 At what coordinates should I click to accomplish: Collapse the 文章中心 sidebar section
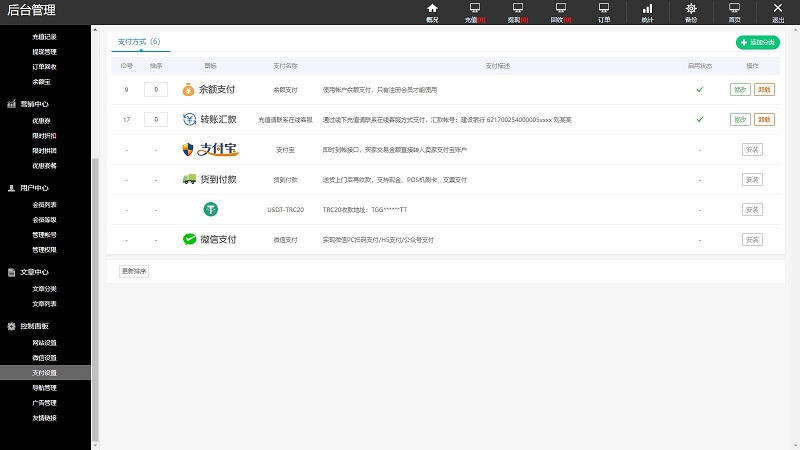coord(34,272)
